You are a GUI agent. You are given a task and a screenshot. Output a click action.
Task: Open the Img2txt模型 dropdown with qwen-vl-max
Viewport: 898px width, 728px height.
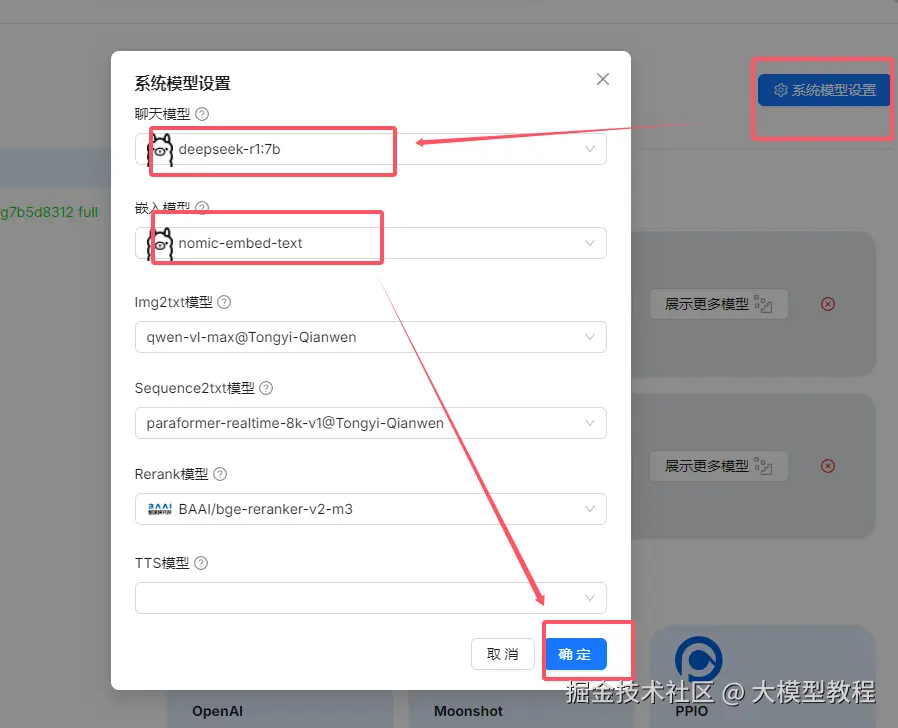371,337
